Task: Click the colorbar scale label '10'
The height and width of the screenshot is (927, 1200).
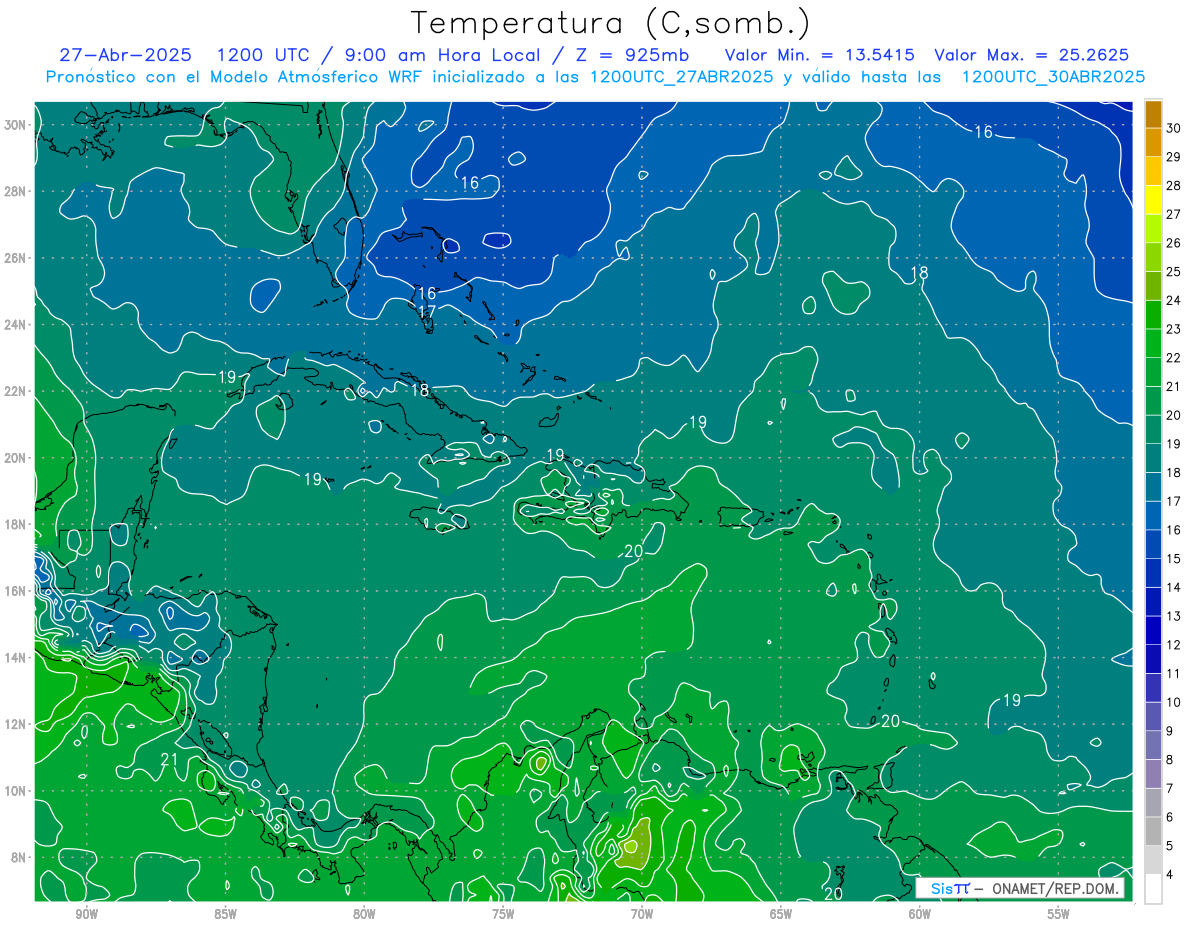Action: pos(1174,702)
